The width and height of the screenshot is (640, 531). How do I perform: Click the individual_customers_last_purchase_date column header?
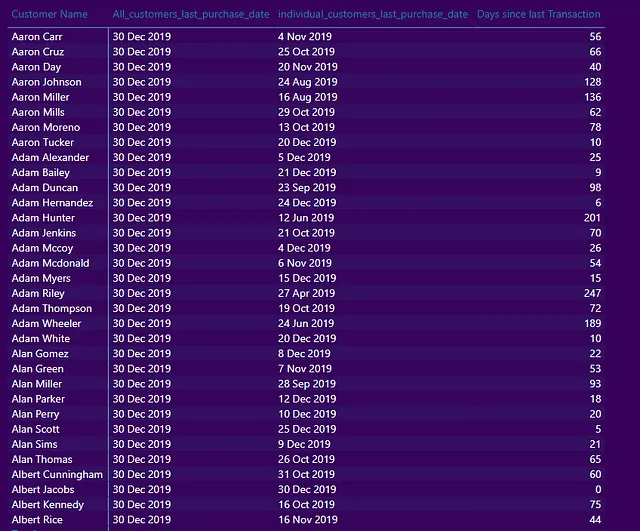(373, 14)
